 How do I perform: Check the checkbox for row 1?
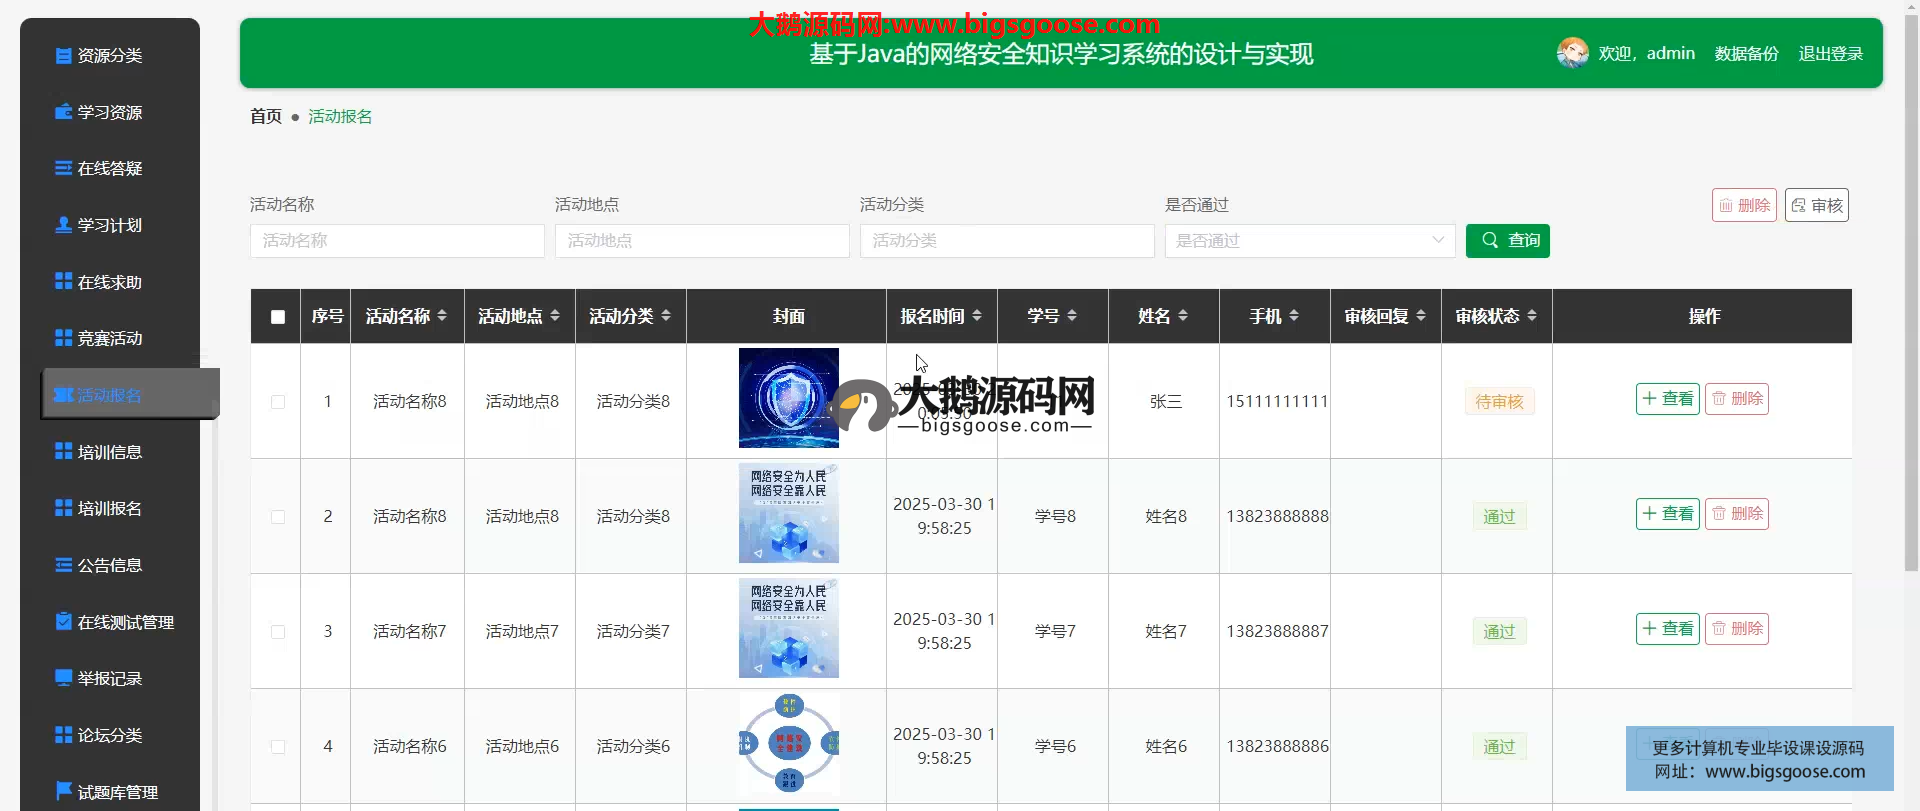pyautogui.click(x=278, y=402)
